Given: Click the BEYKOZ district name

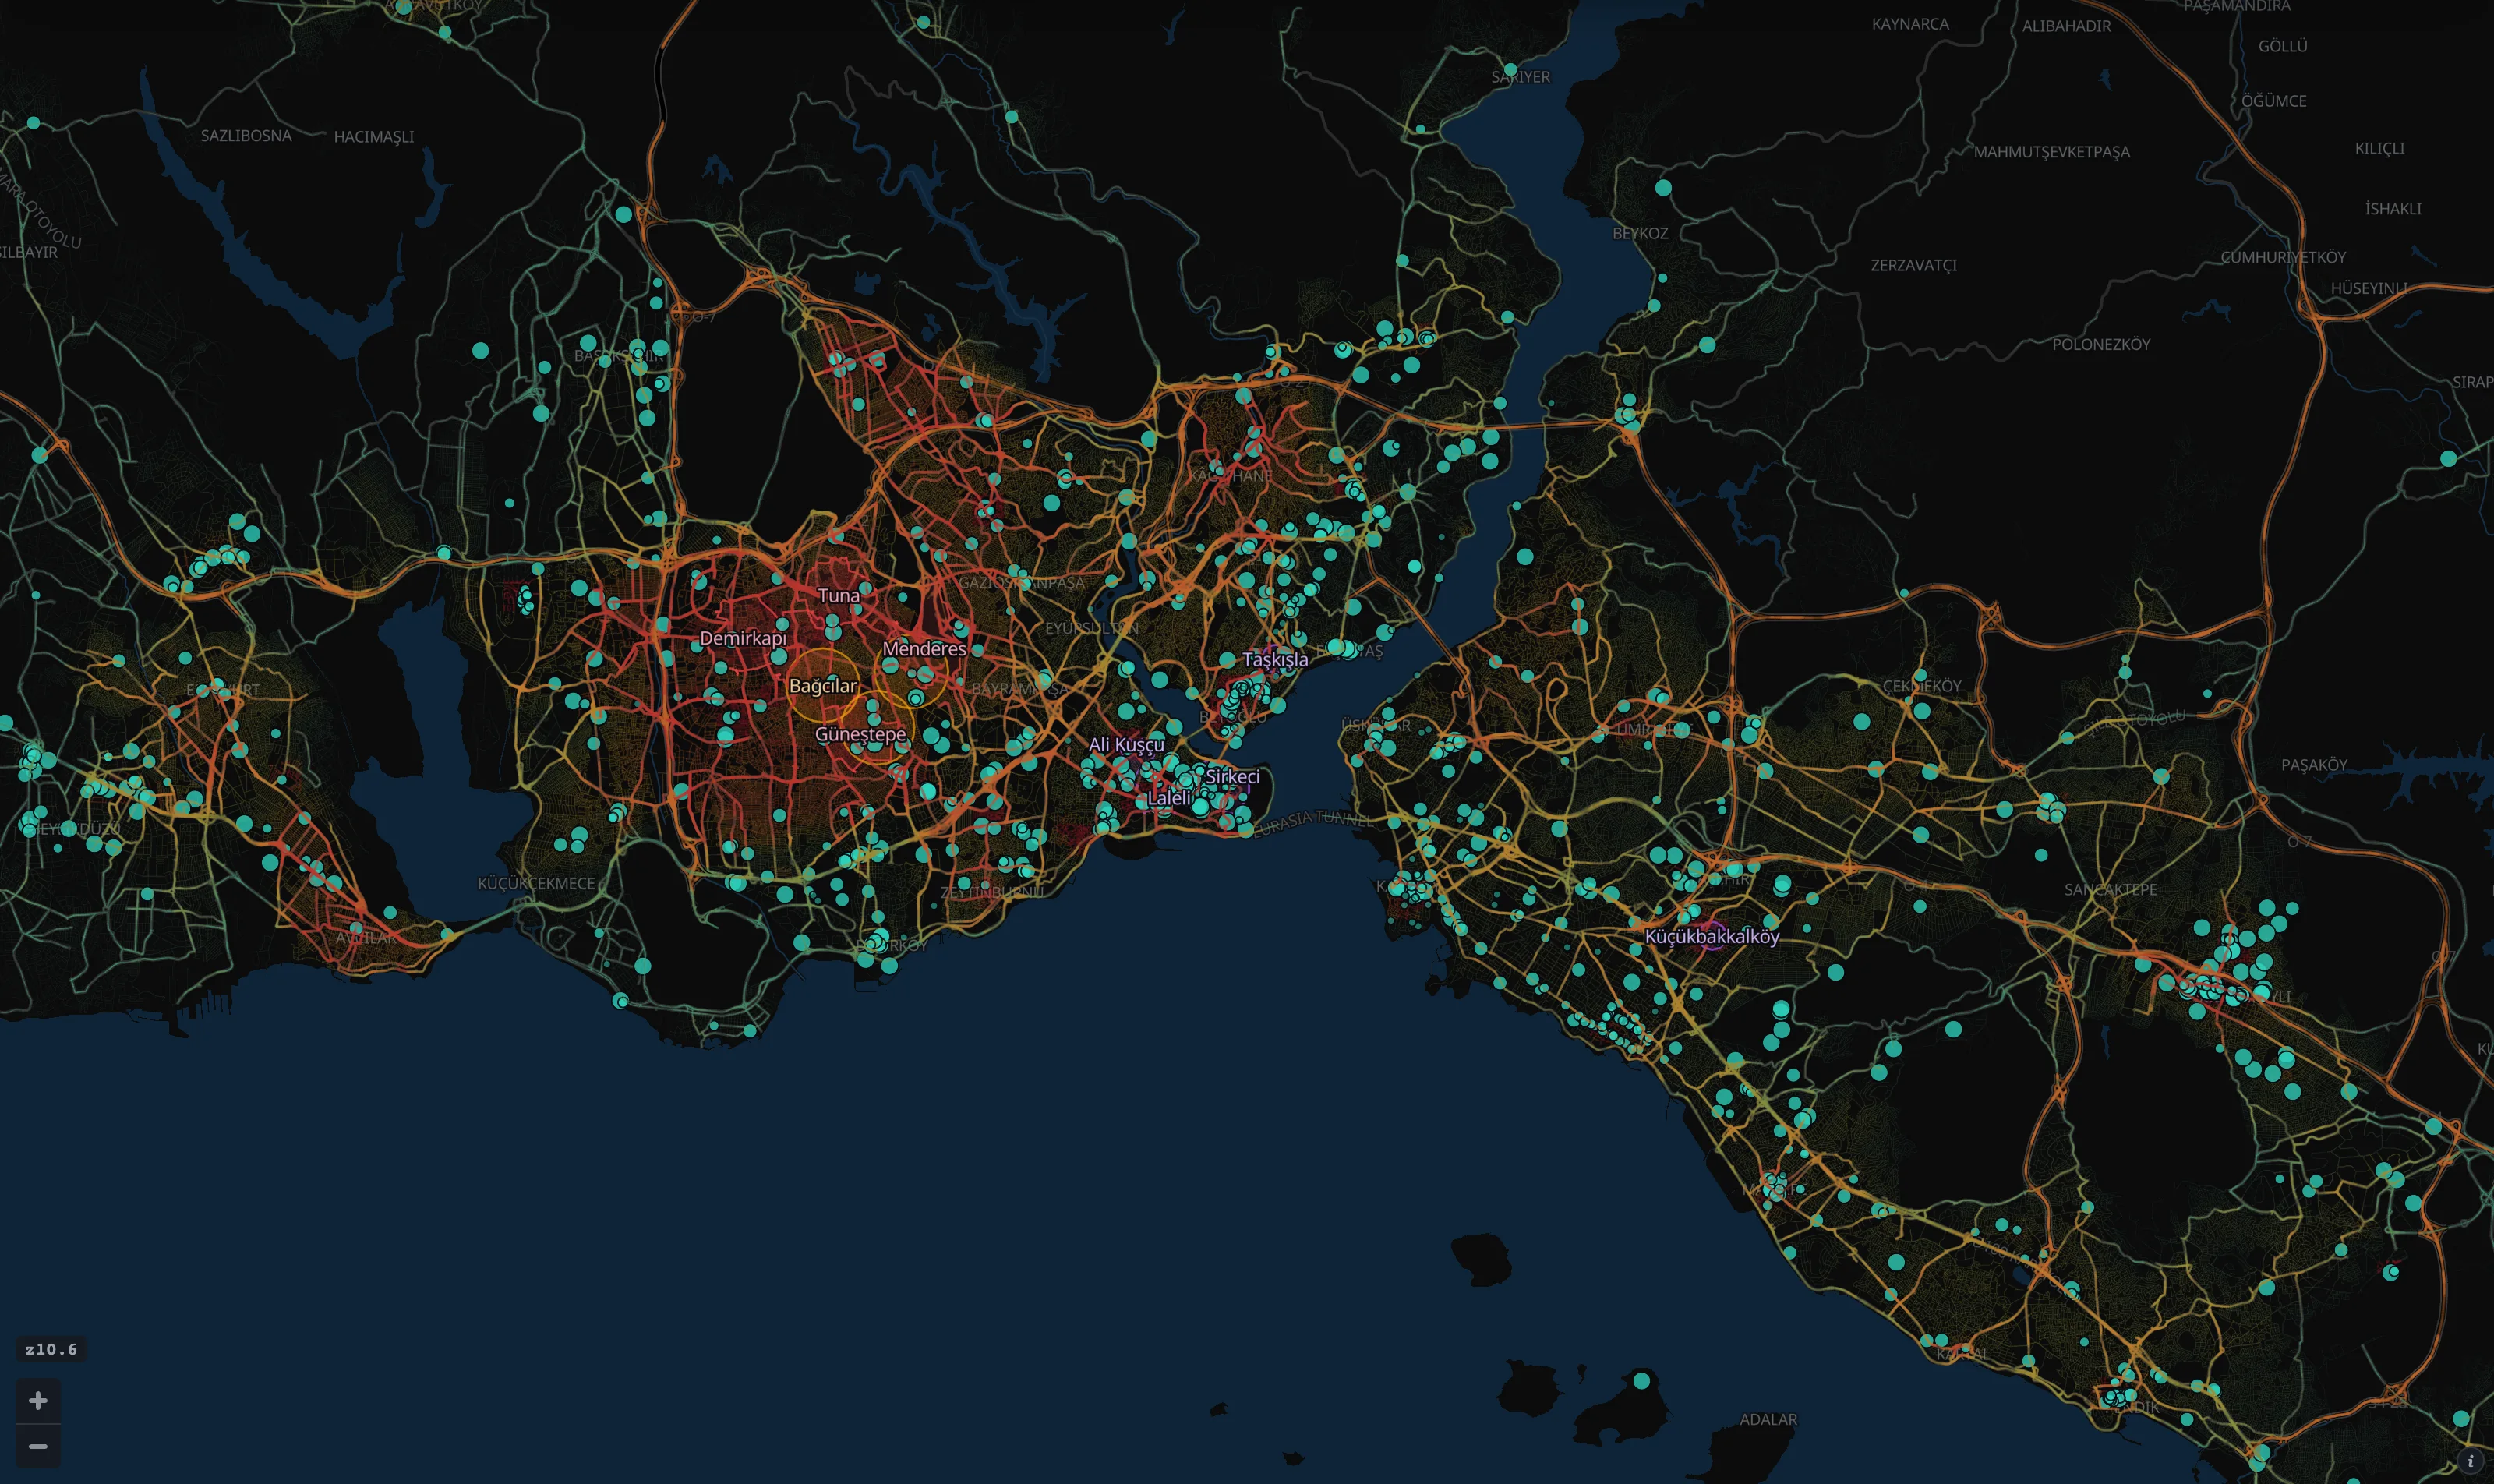Looking at the screenshot, I should (x=1640, y=233).
